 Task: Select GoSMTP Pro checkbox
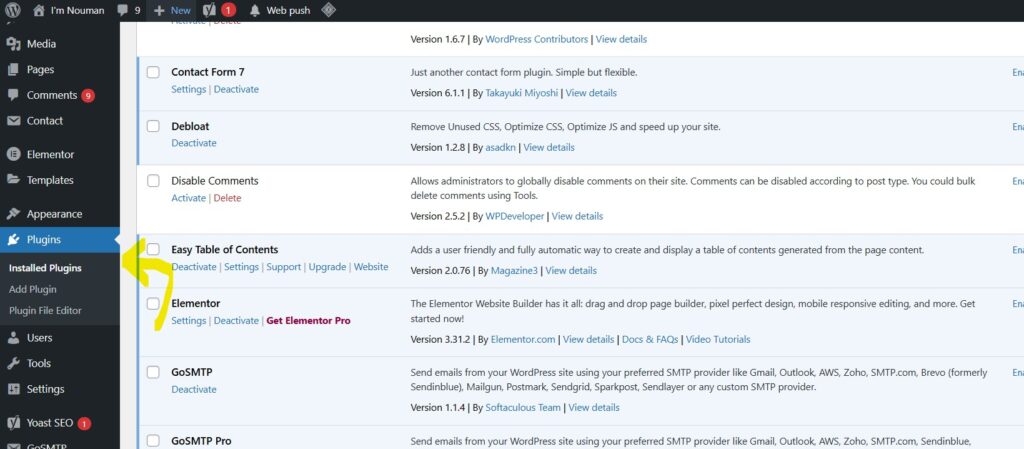coord(153,441)
